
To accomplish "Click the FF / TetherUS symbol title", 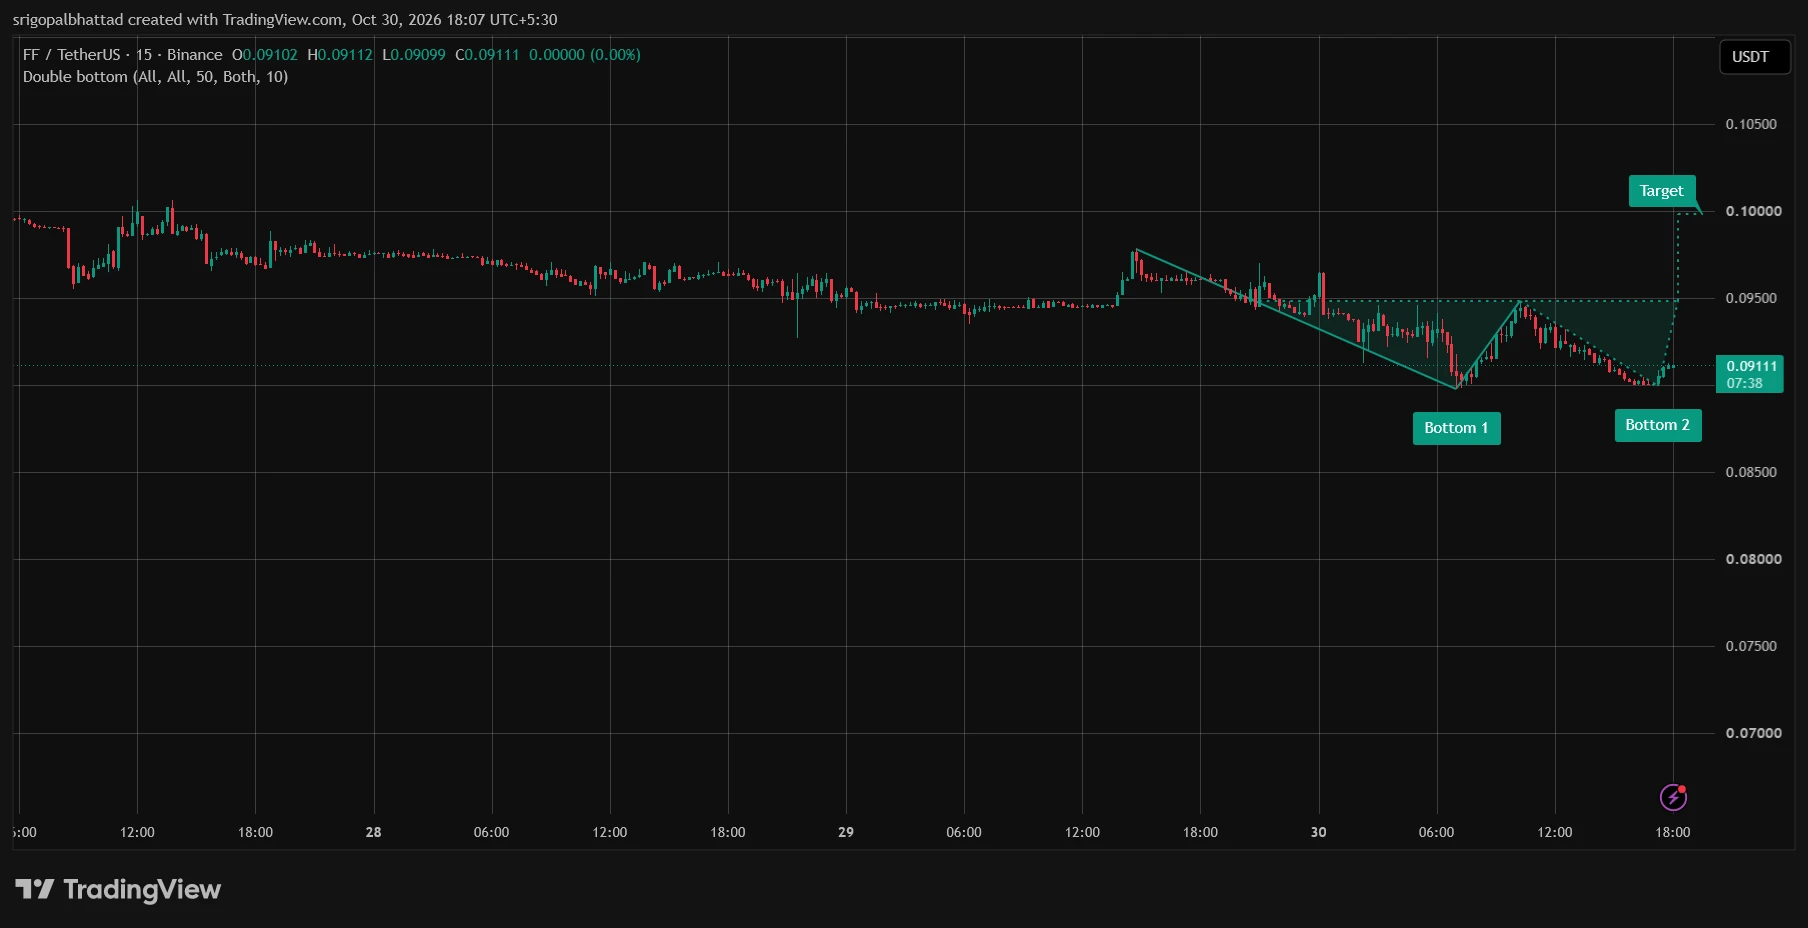I will click(x=71, y=55).
